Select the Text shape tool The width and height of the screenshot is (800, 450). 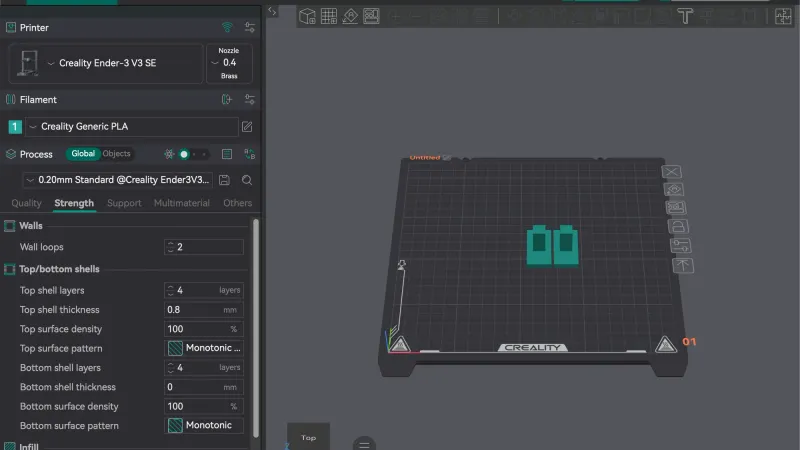(x=685, y=16)
